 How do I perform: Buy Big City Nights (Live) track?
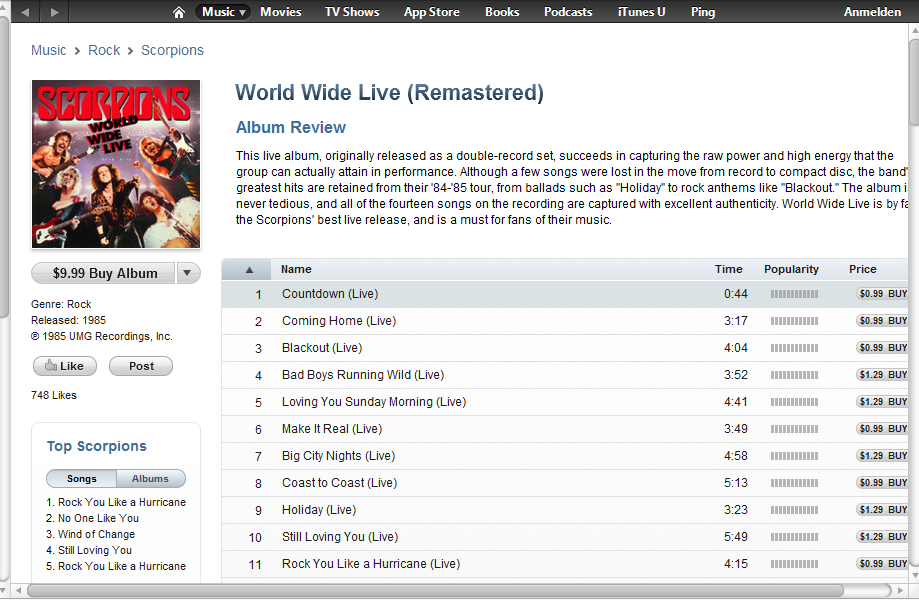pos(883,455)
